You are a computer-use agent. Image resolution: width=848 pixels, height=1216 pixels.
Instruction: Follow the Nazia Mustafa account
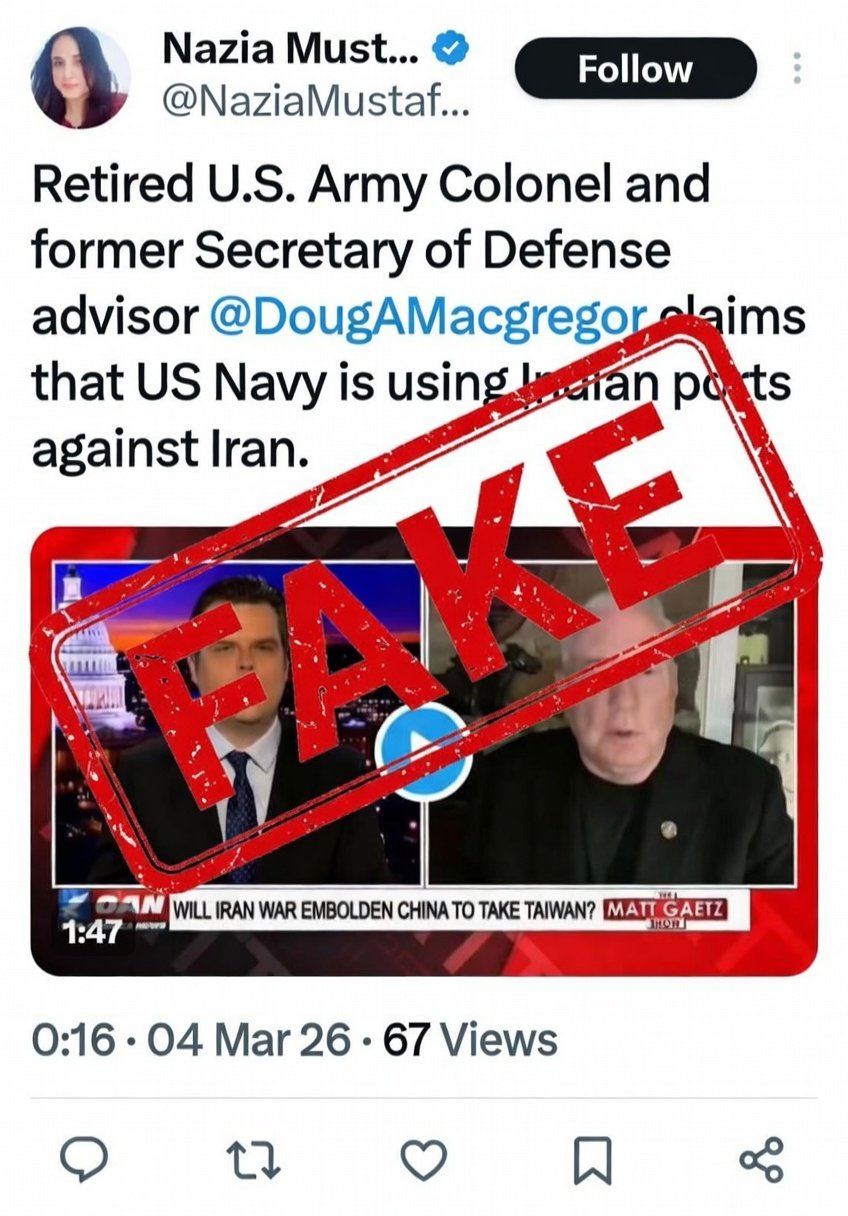tap(635, 68)
